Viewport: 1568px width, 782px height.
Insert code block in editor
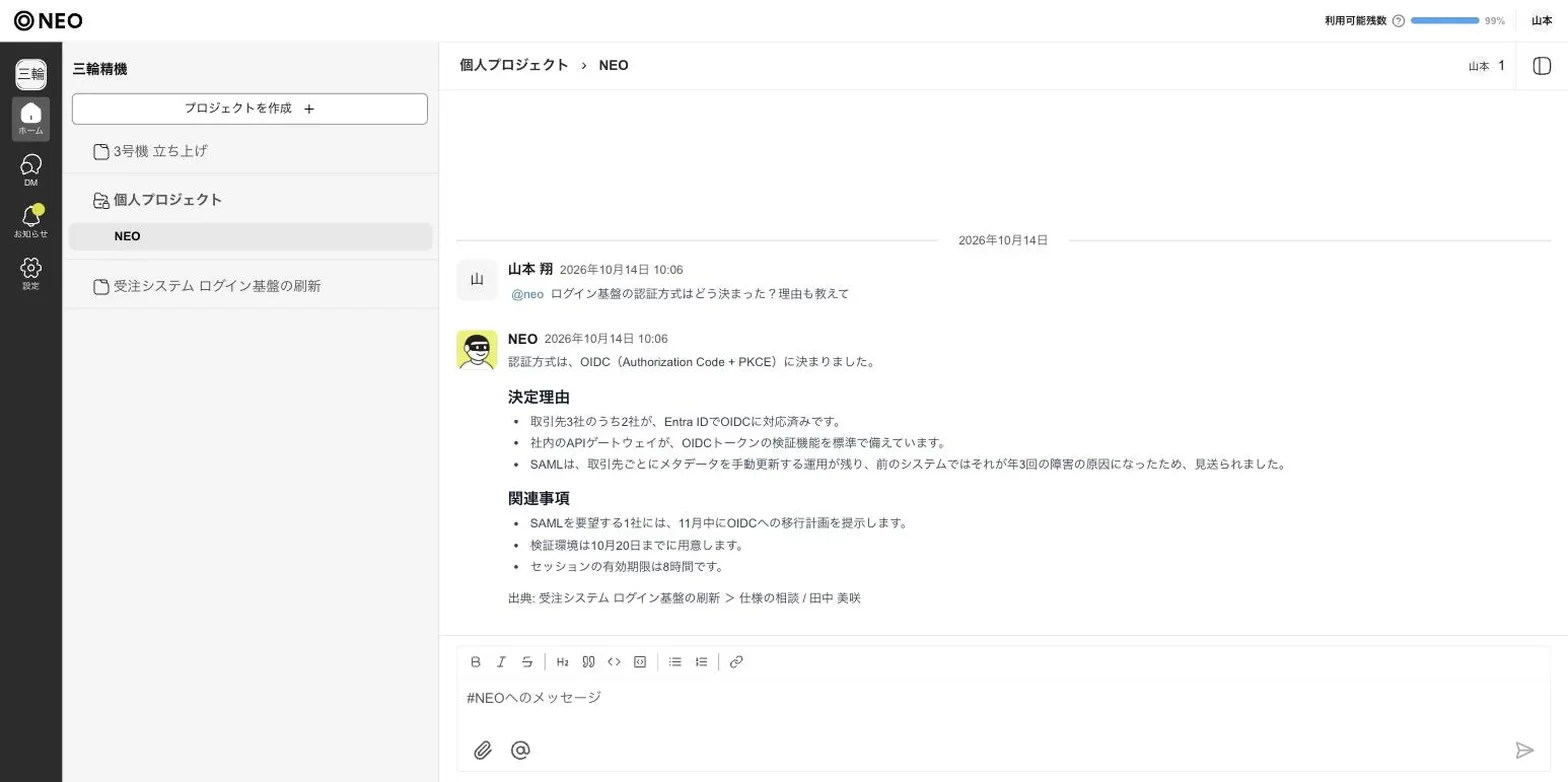point(640,662)
